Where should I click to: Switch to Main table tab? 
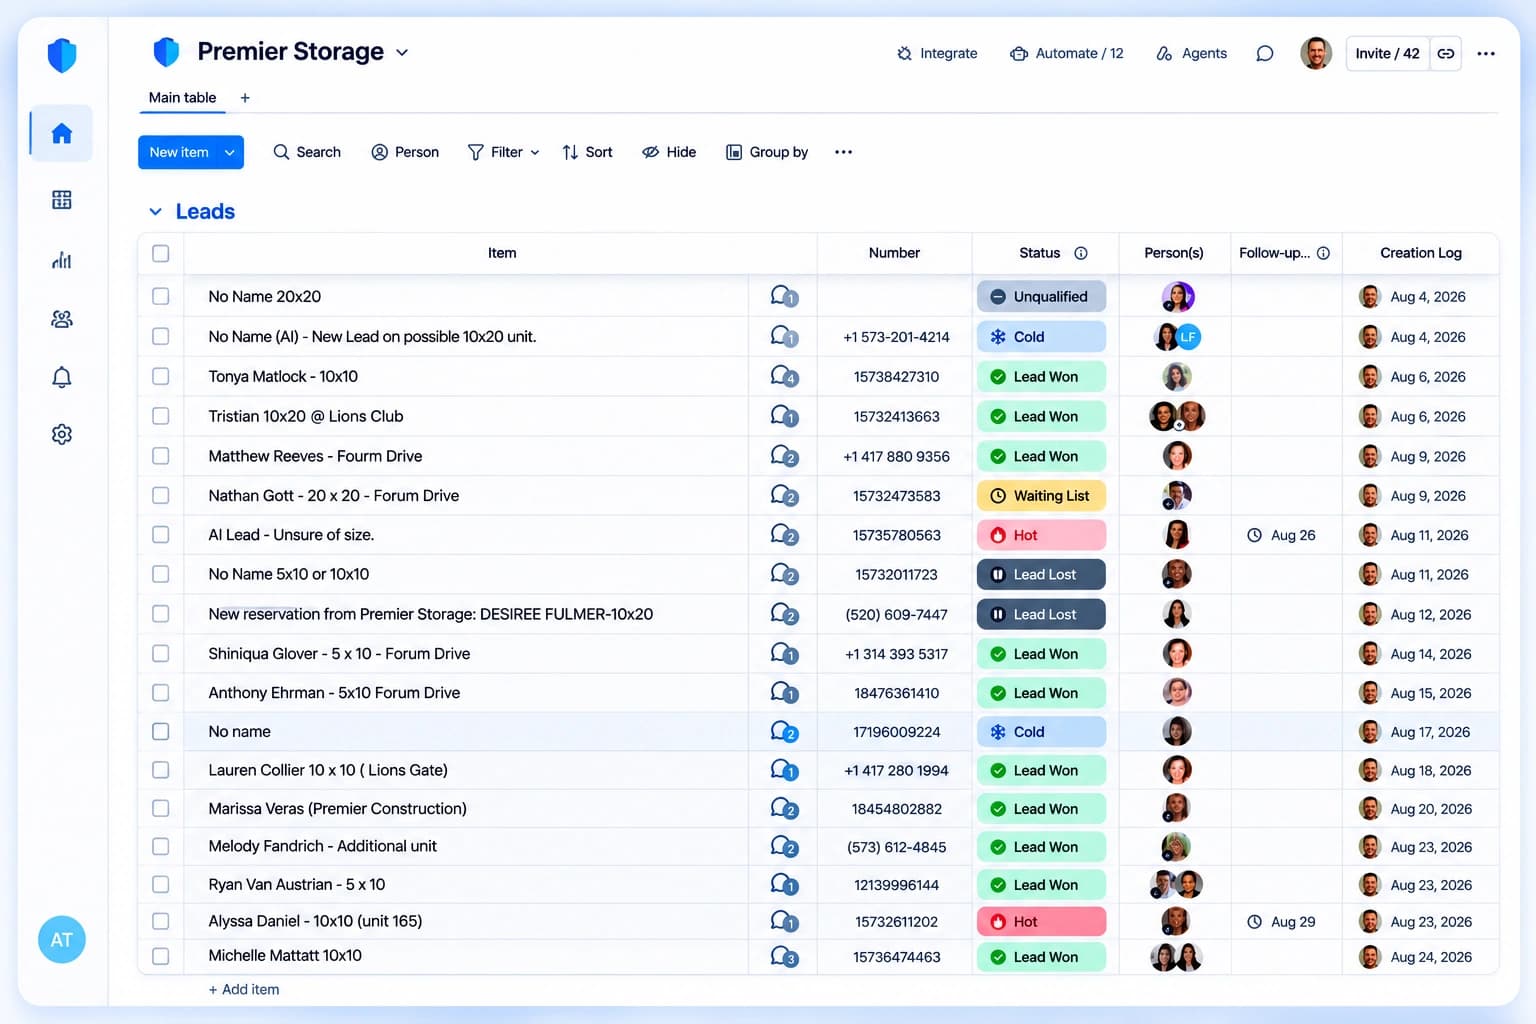coord(182,97)
